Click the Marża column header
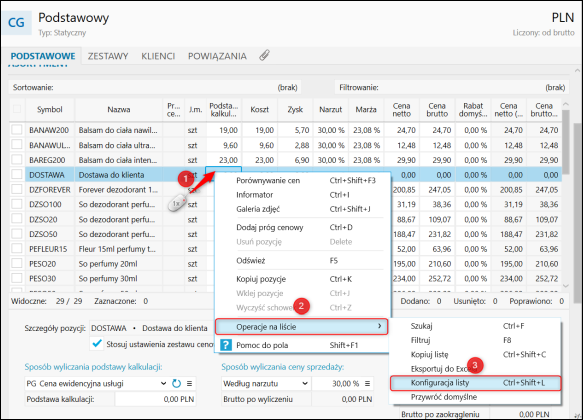The image size is (583, 420). coord(366,110)
